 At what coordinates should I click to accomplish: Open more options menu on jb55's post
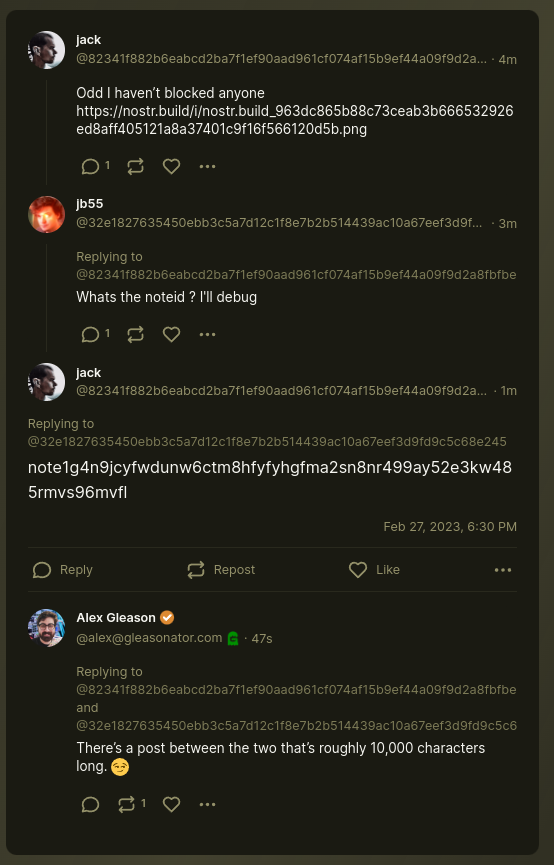(207, 334)
